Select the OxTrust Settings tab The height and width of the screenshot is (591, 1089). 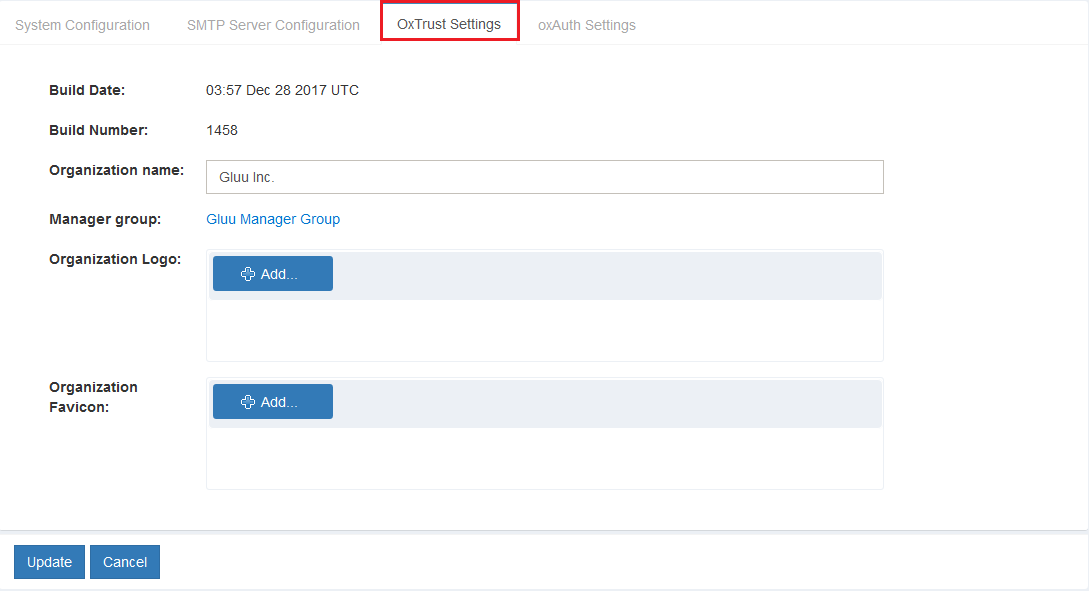[x=449, y=24]
